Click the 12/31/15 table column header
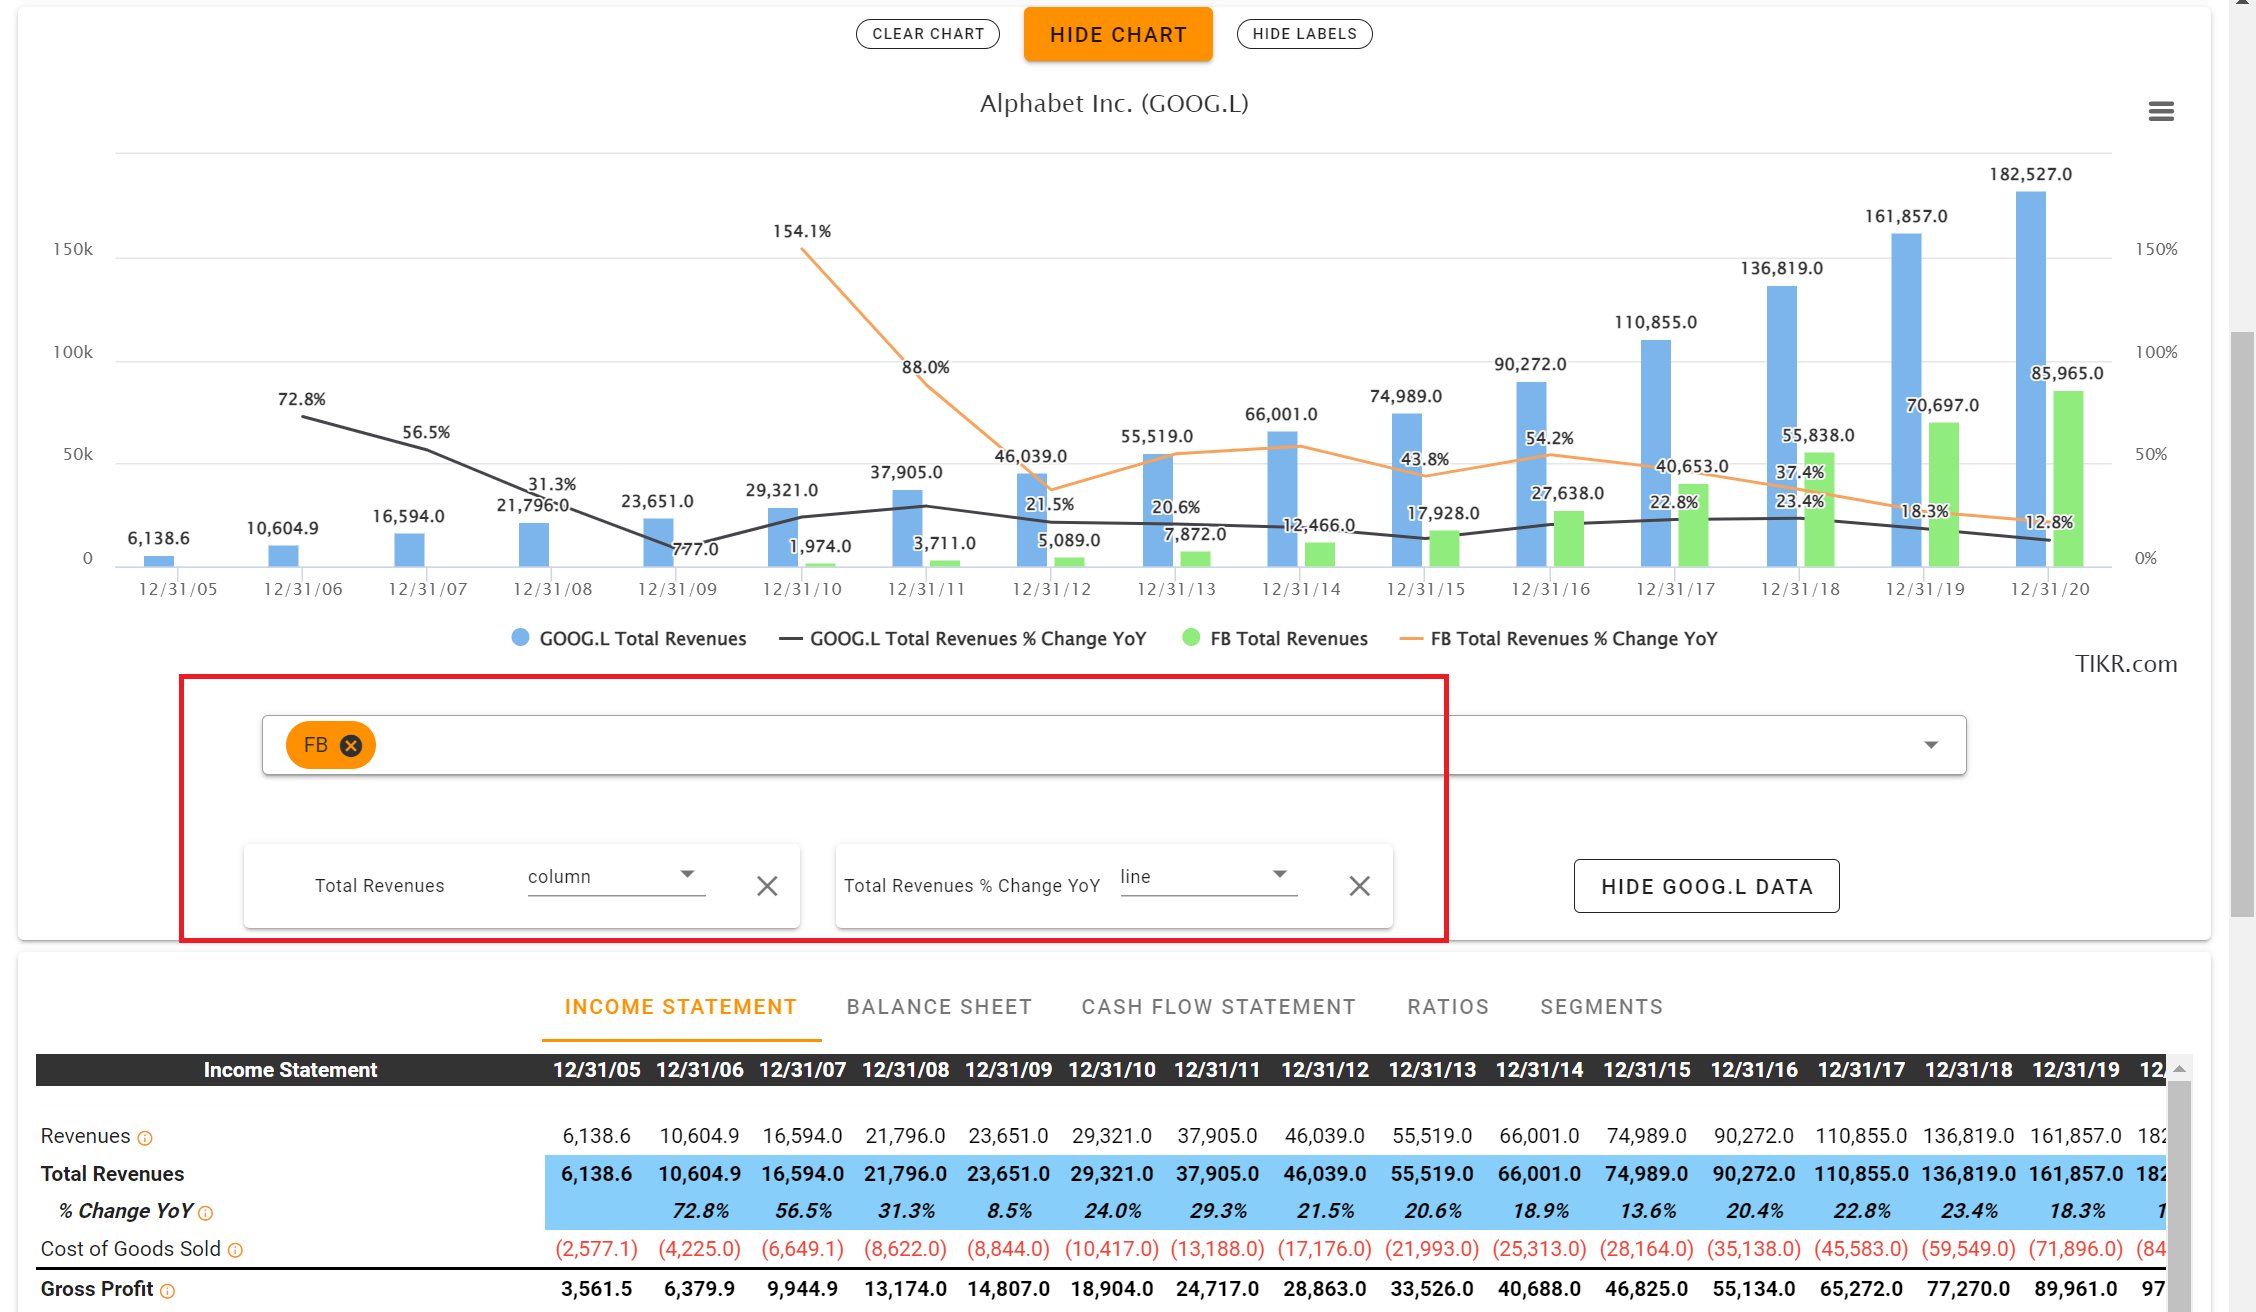 (x=1647, y=1070)
